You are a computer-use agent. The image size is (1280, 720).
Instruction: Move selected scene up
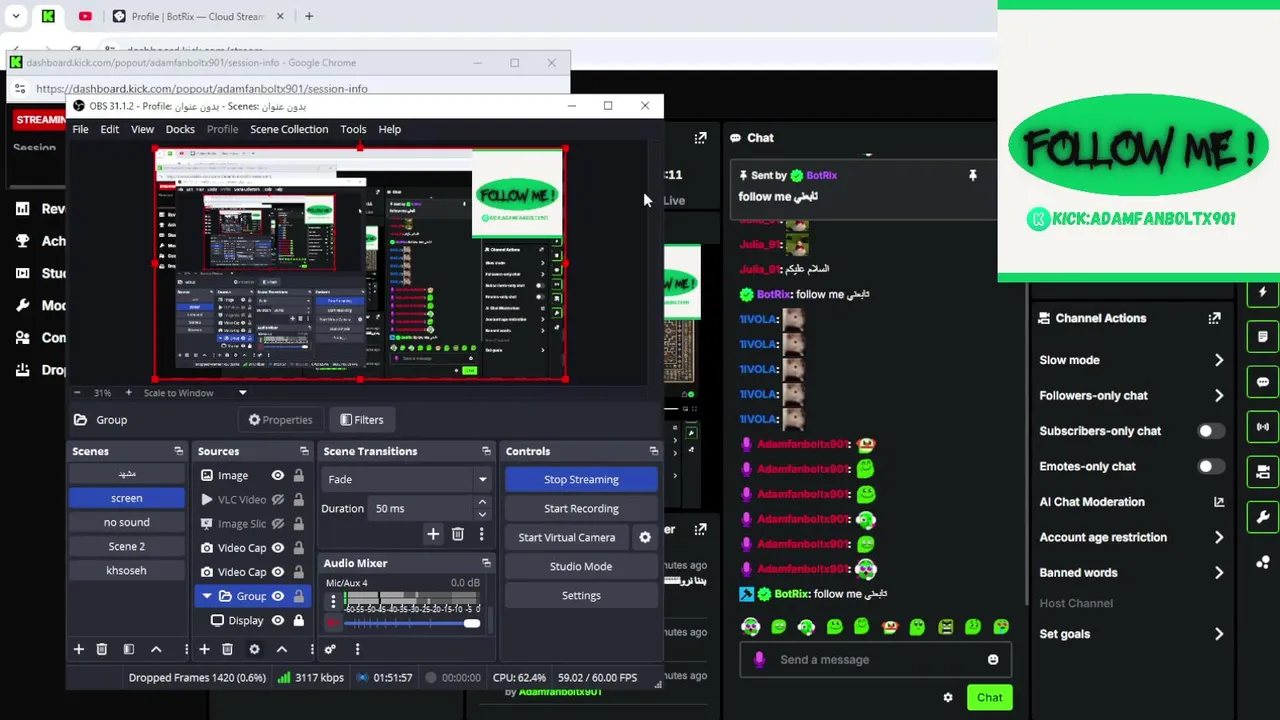pos(156,649)
